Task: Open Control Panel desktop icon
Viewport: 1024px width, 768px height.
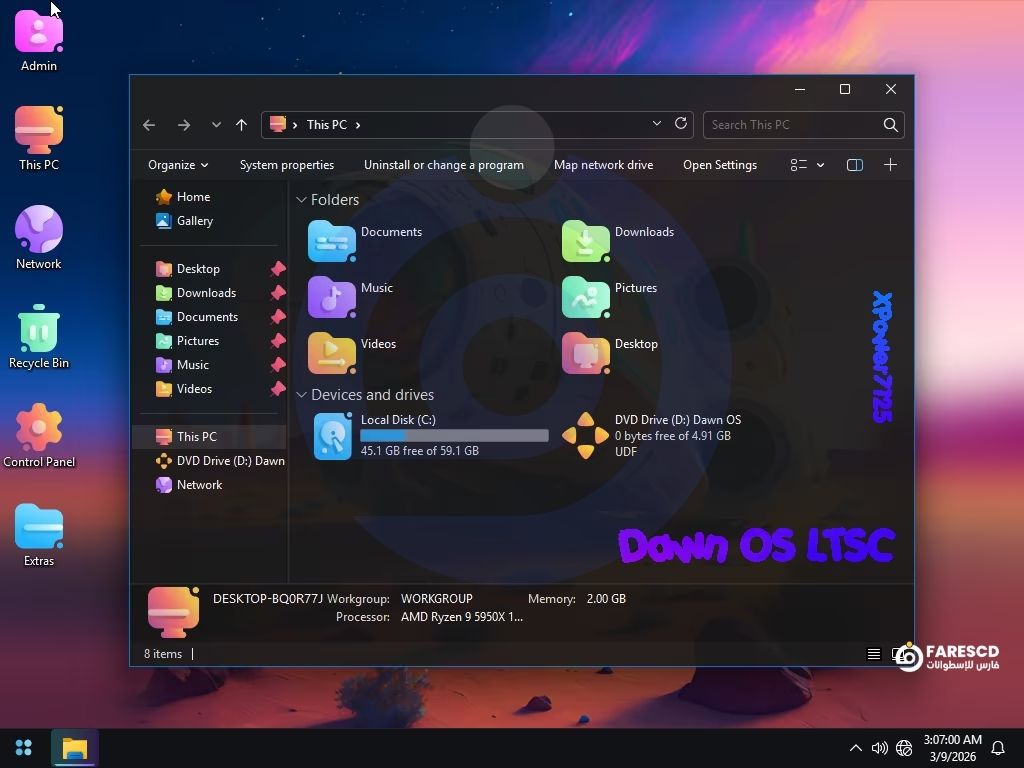Action: tap(39, 429)
